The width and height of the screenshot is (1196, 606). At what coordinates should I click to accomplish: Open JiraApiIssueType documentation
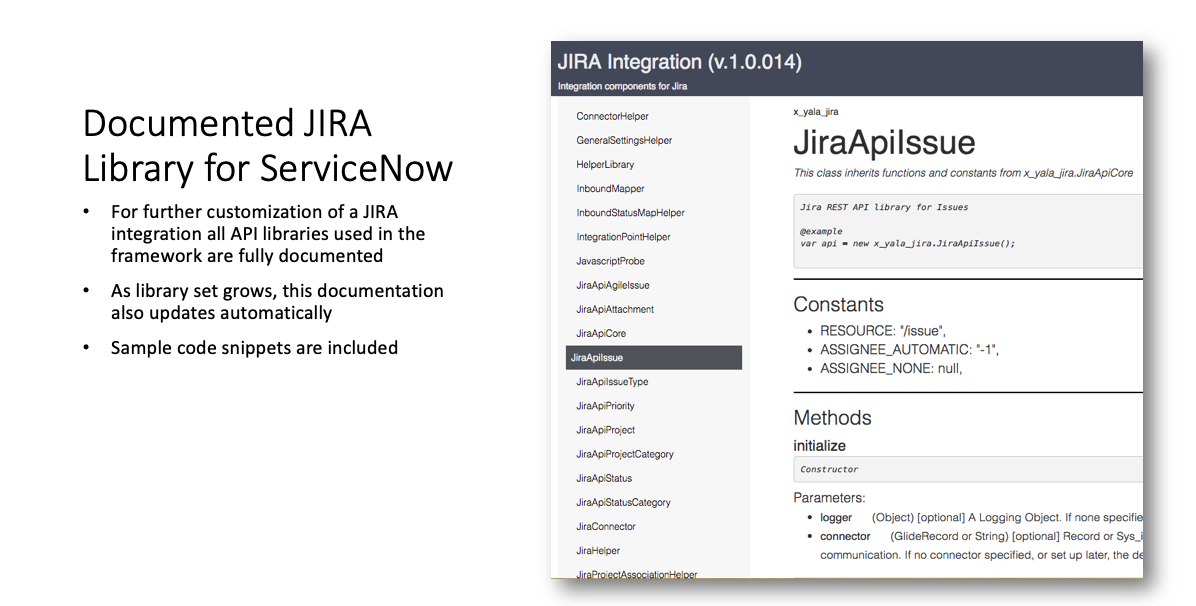pos(612,382)
